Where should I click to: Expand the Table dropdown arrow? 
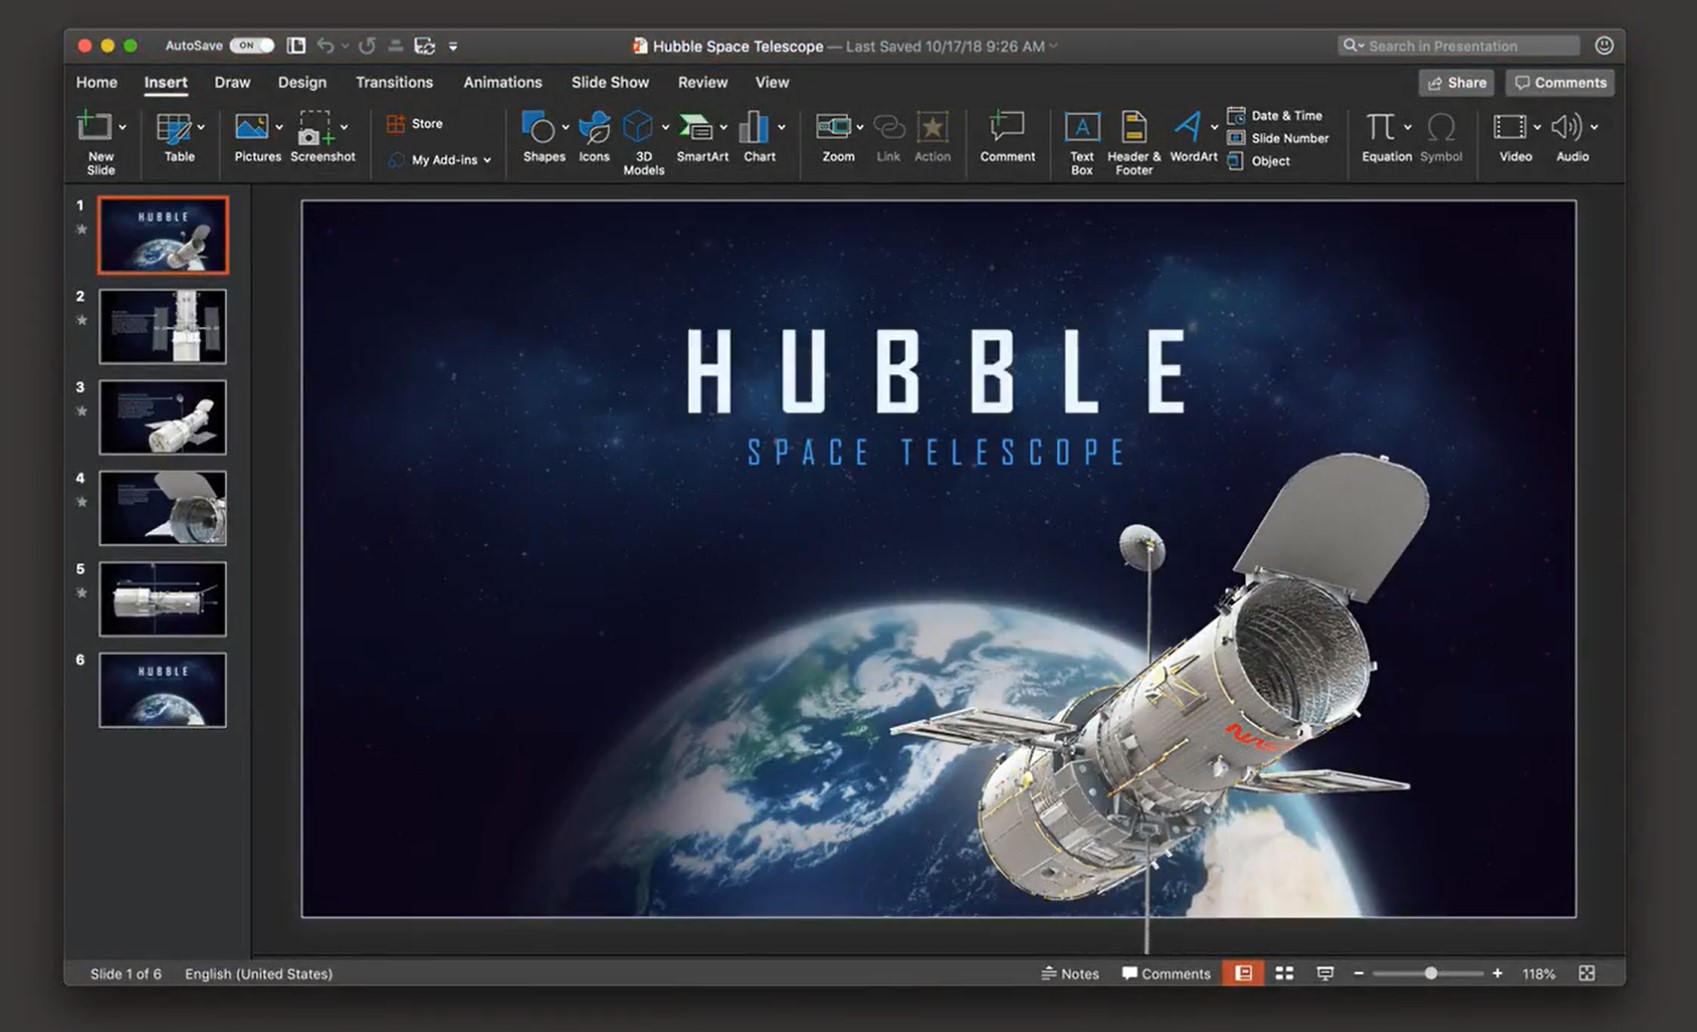pyautogui.click(x=201, y=128)
